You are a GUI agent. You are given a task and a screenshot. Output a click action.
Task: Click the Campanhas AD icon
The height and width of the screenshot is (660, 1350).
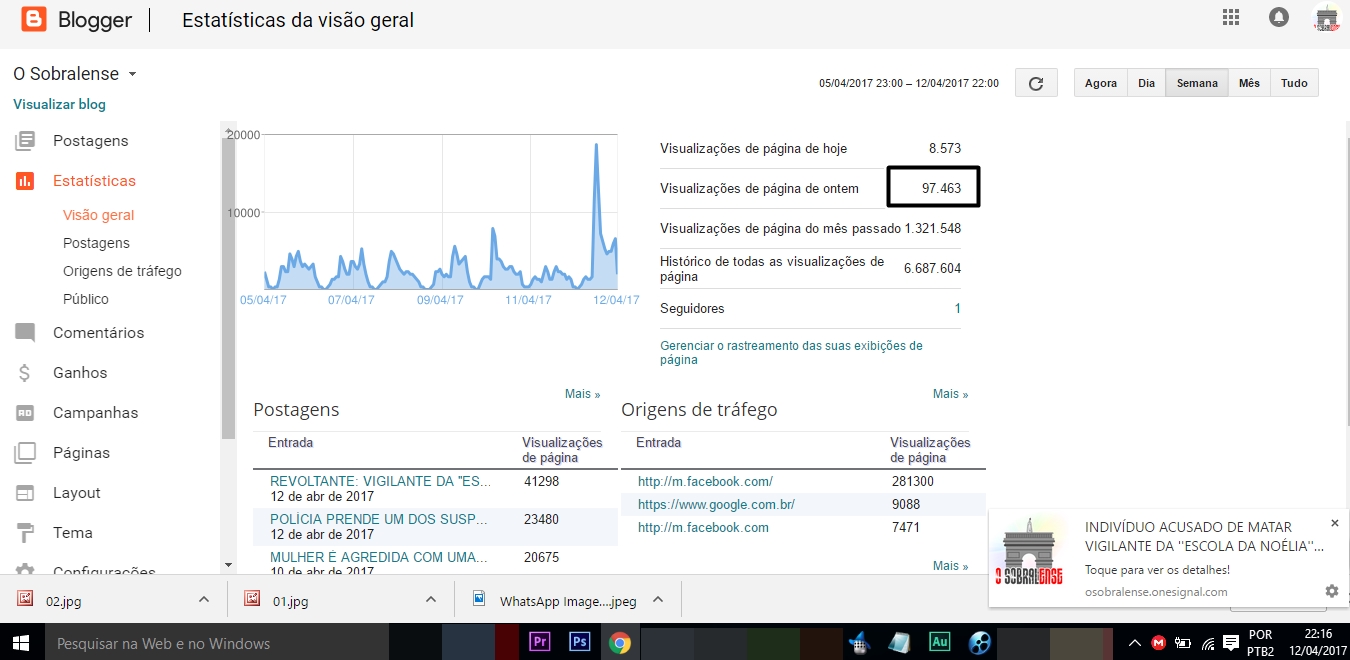(x=25, y=413)
